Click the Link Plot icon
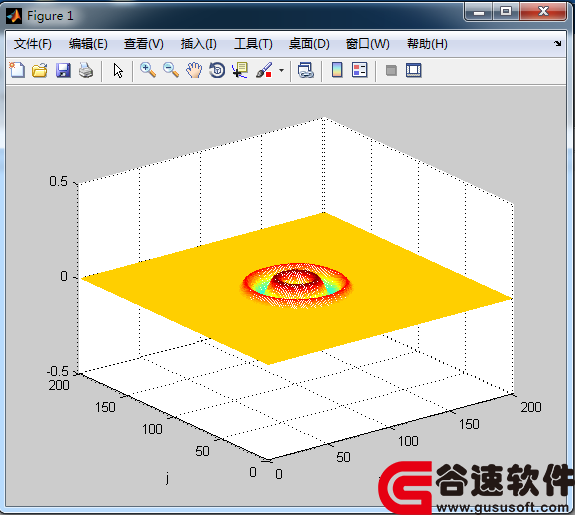The height and width of the screenshot is (515, 575). tap(305, 70)
